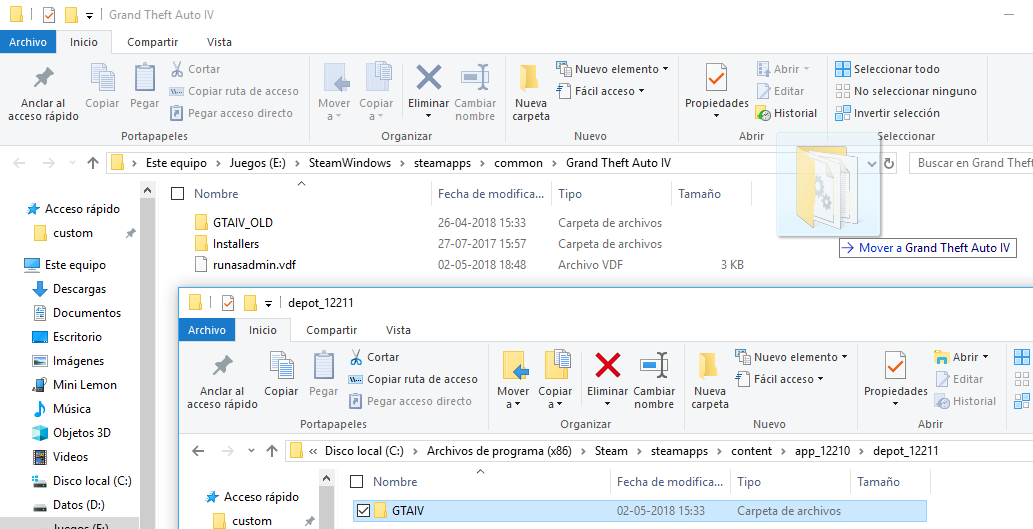Switch to Compartir tab in Grand Theft Auto IV window

[152, 42]
